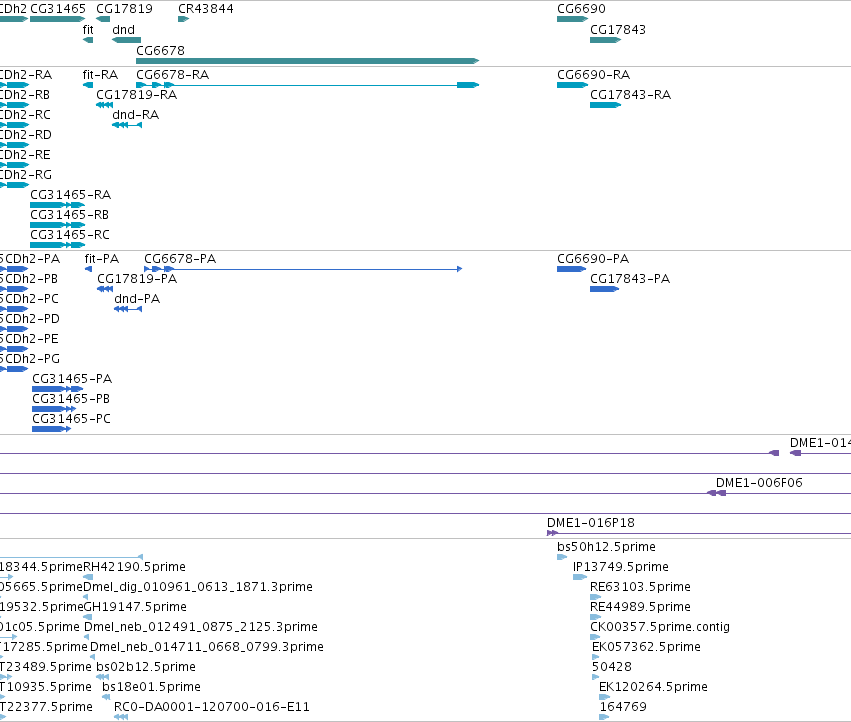Select the dnd-PA protein label

click(137, 299)
